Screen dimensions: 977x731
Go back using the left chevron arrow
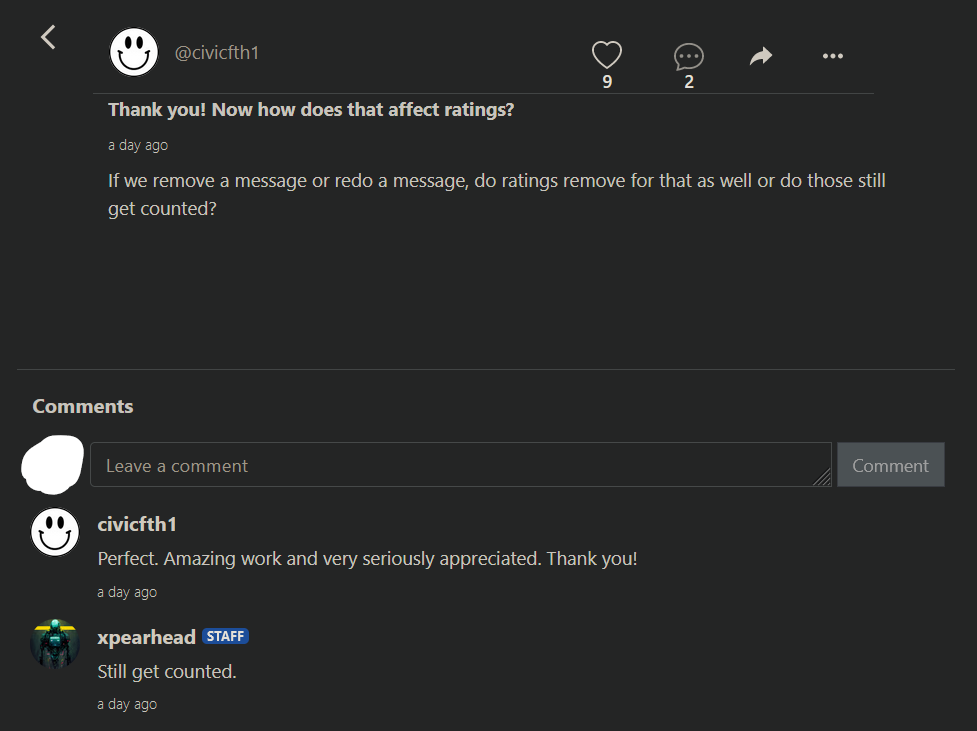coord(48,38)
